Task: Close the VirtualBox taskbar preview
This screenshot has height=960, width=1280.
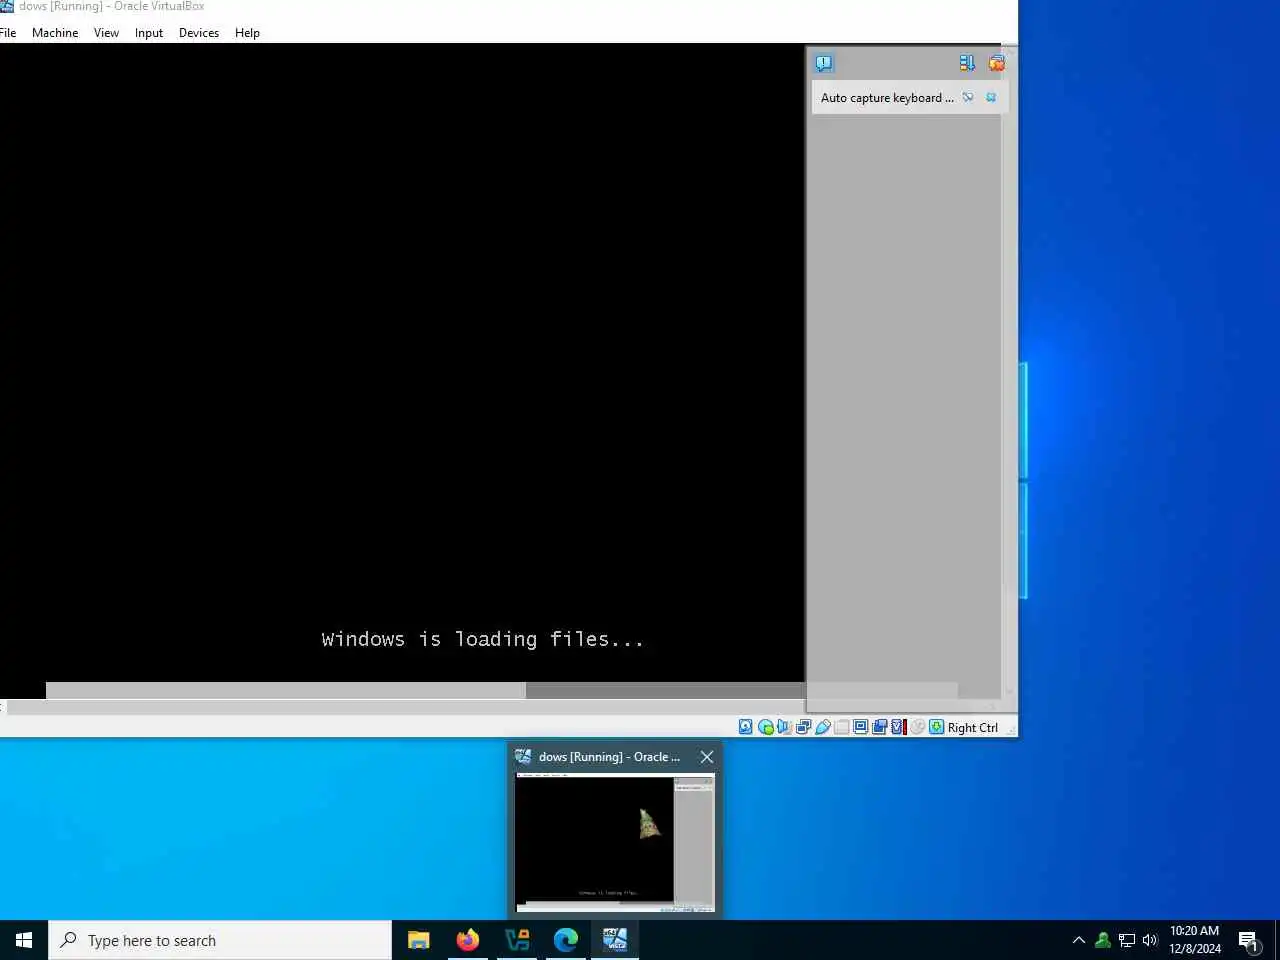Action: coord(707,757)
